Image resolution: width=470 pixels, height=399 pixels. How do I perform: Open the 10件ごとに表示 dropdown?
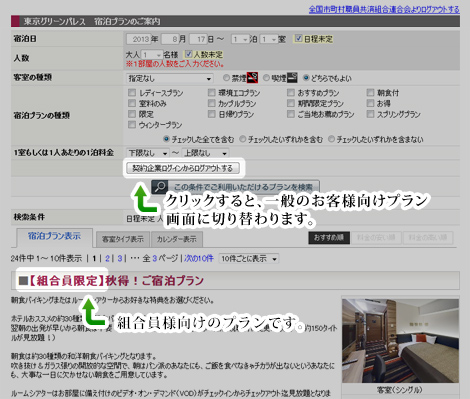pos(249,258)
